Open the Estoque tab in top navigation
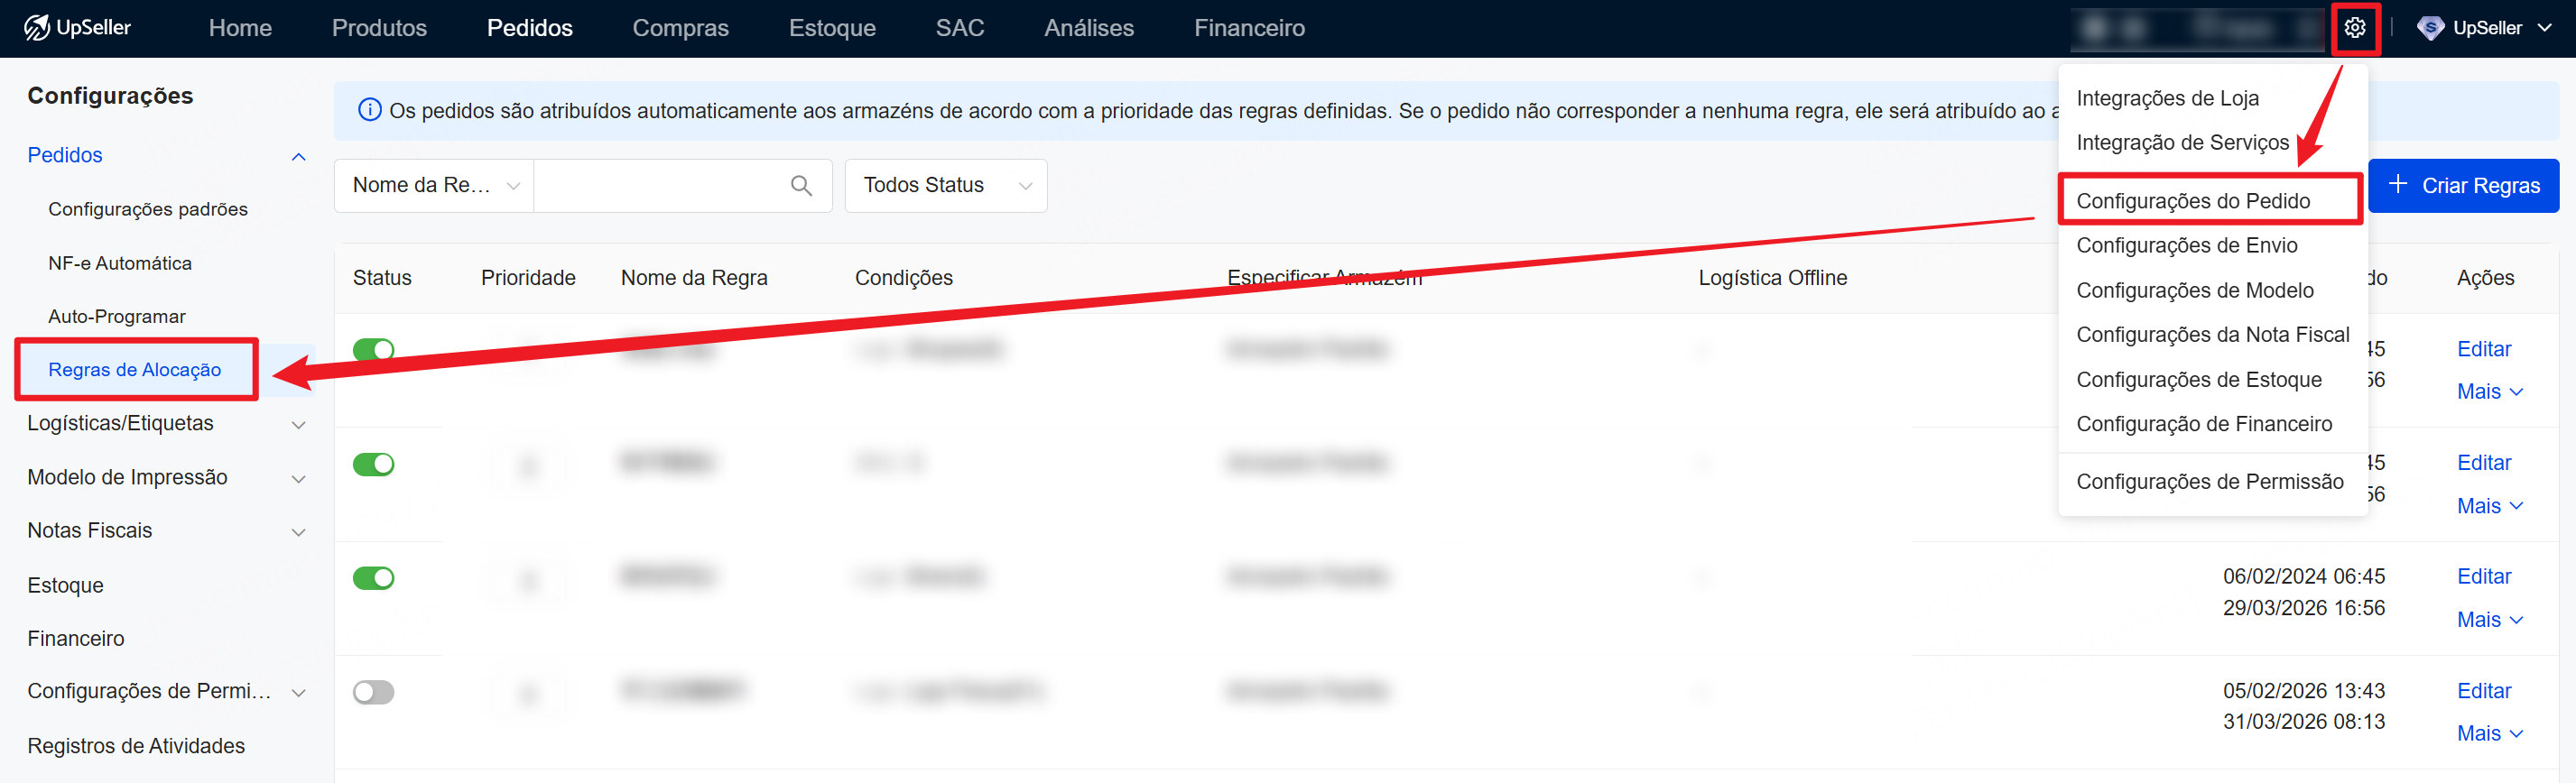2576x783 pixels. pos(831,28)
